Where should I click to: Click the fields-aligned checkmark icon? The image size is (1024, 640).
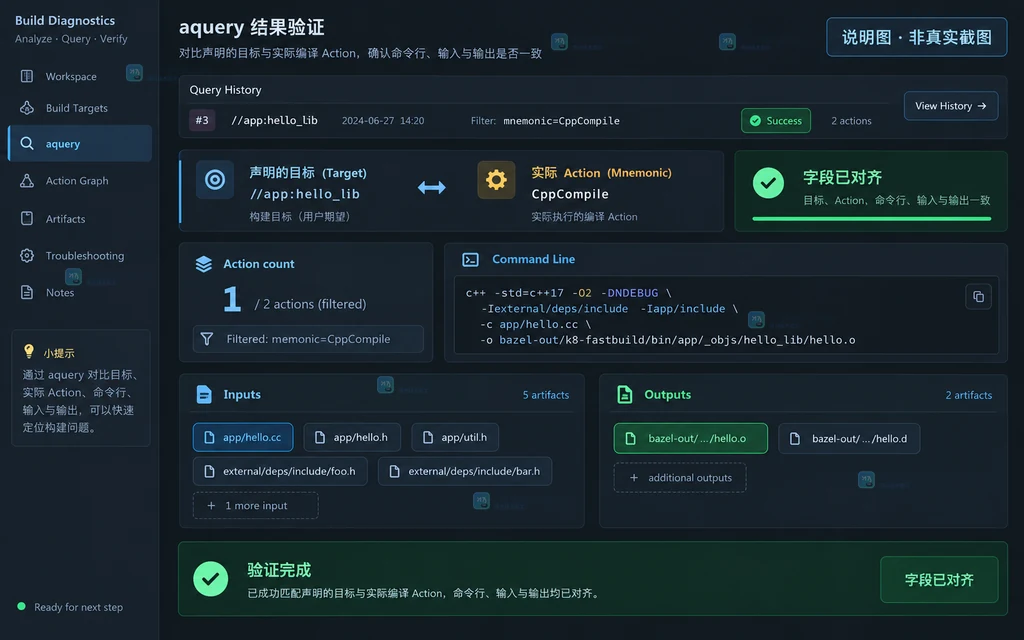coord(768,183)
